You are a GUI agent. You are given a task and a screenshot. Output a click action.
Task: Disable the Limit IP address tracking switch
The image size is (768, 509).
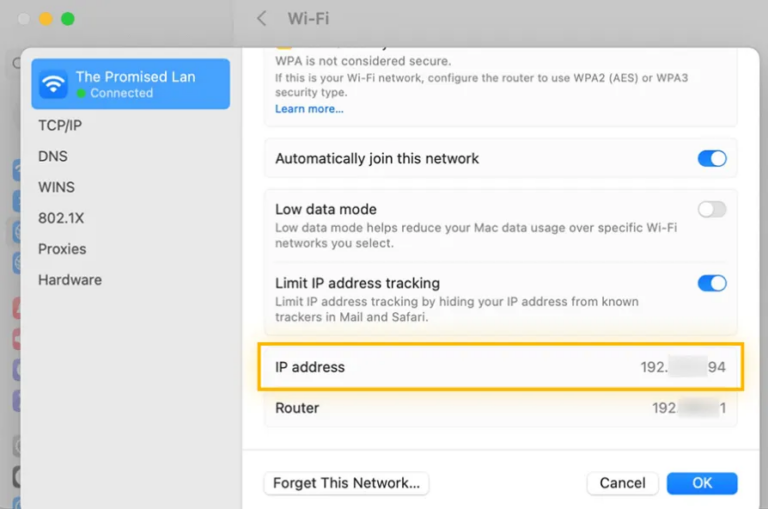click(x=712, y=283)
